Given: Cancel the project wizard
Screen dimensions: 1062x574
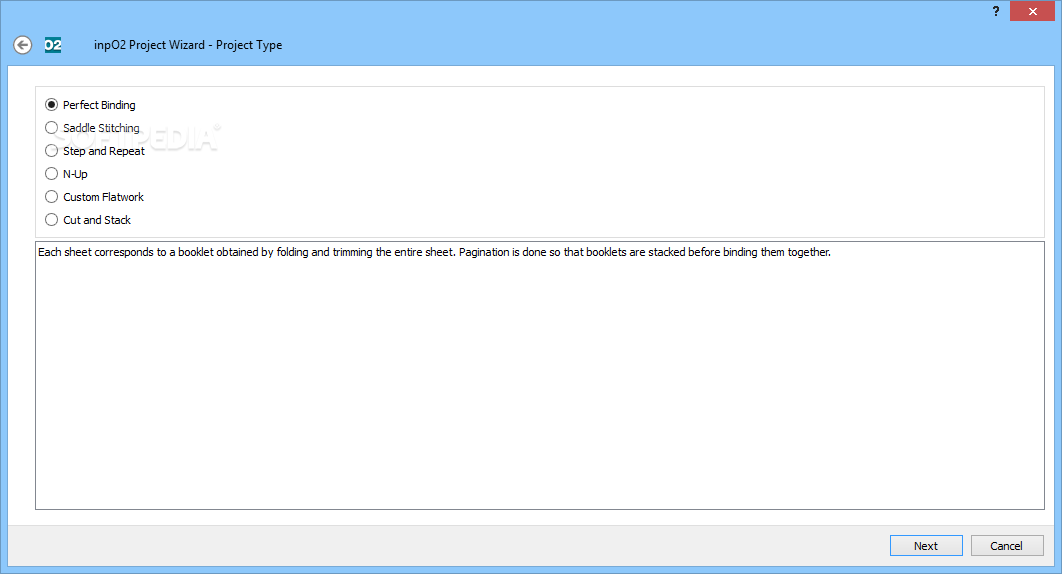Looking at the screenshot, I should coord(1006,546).
